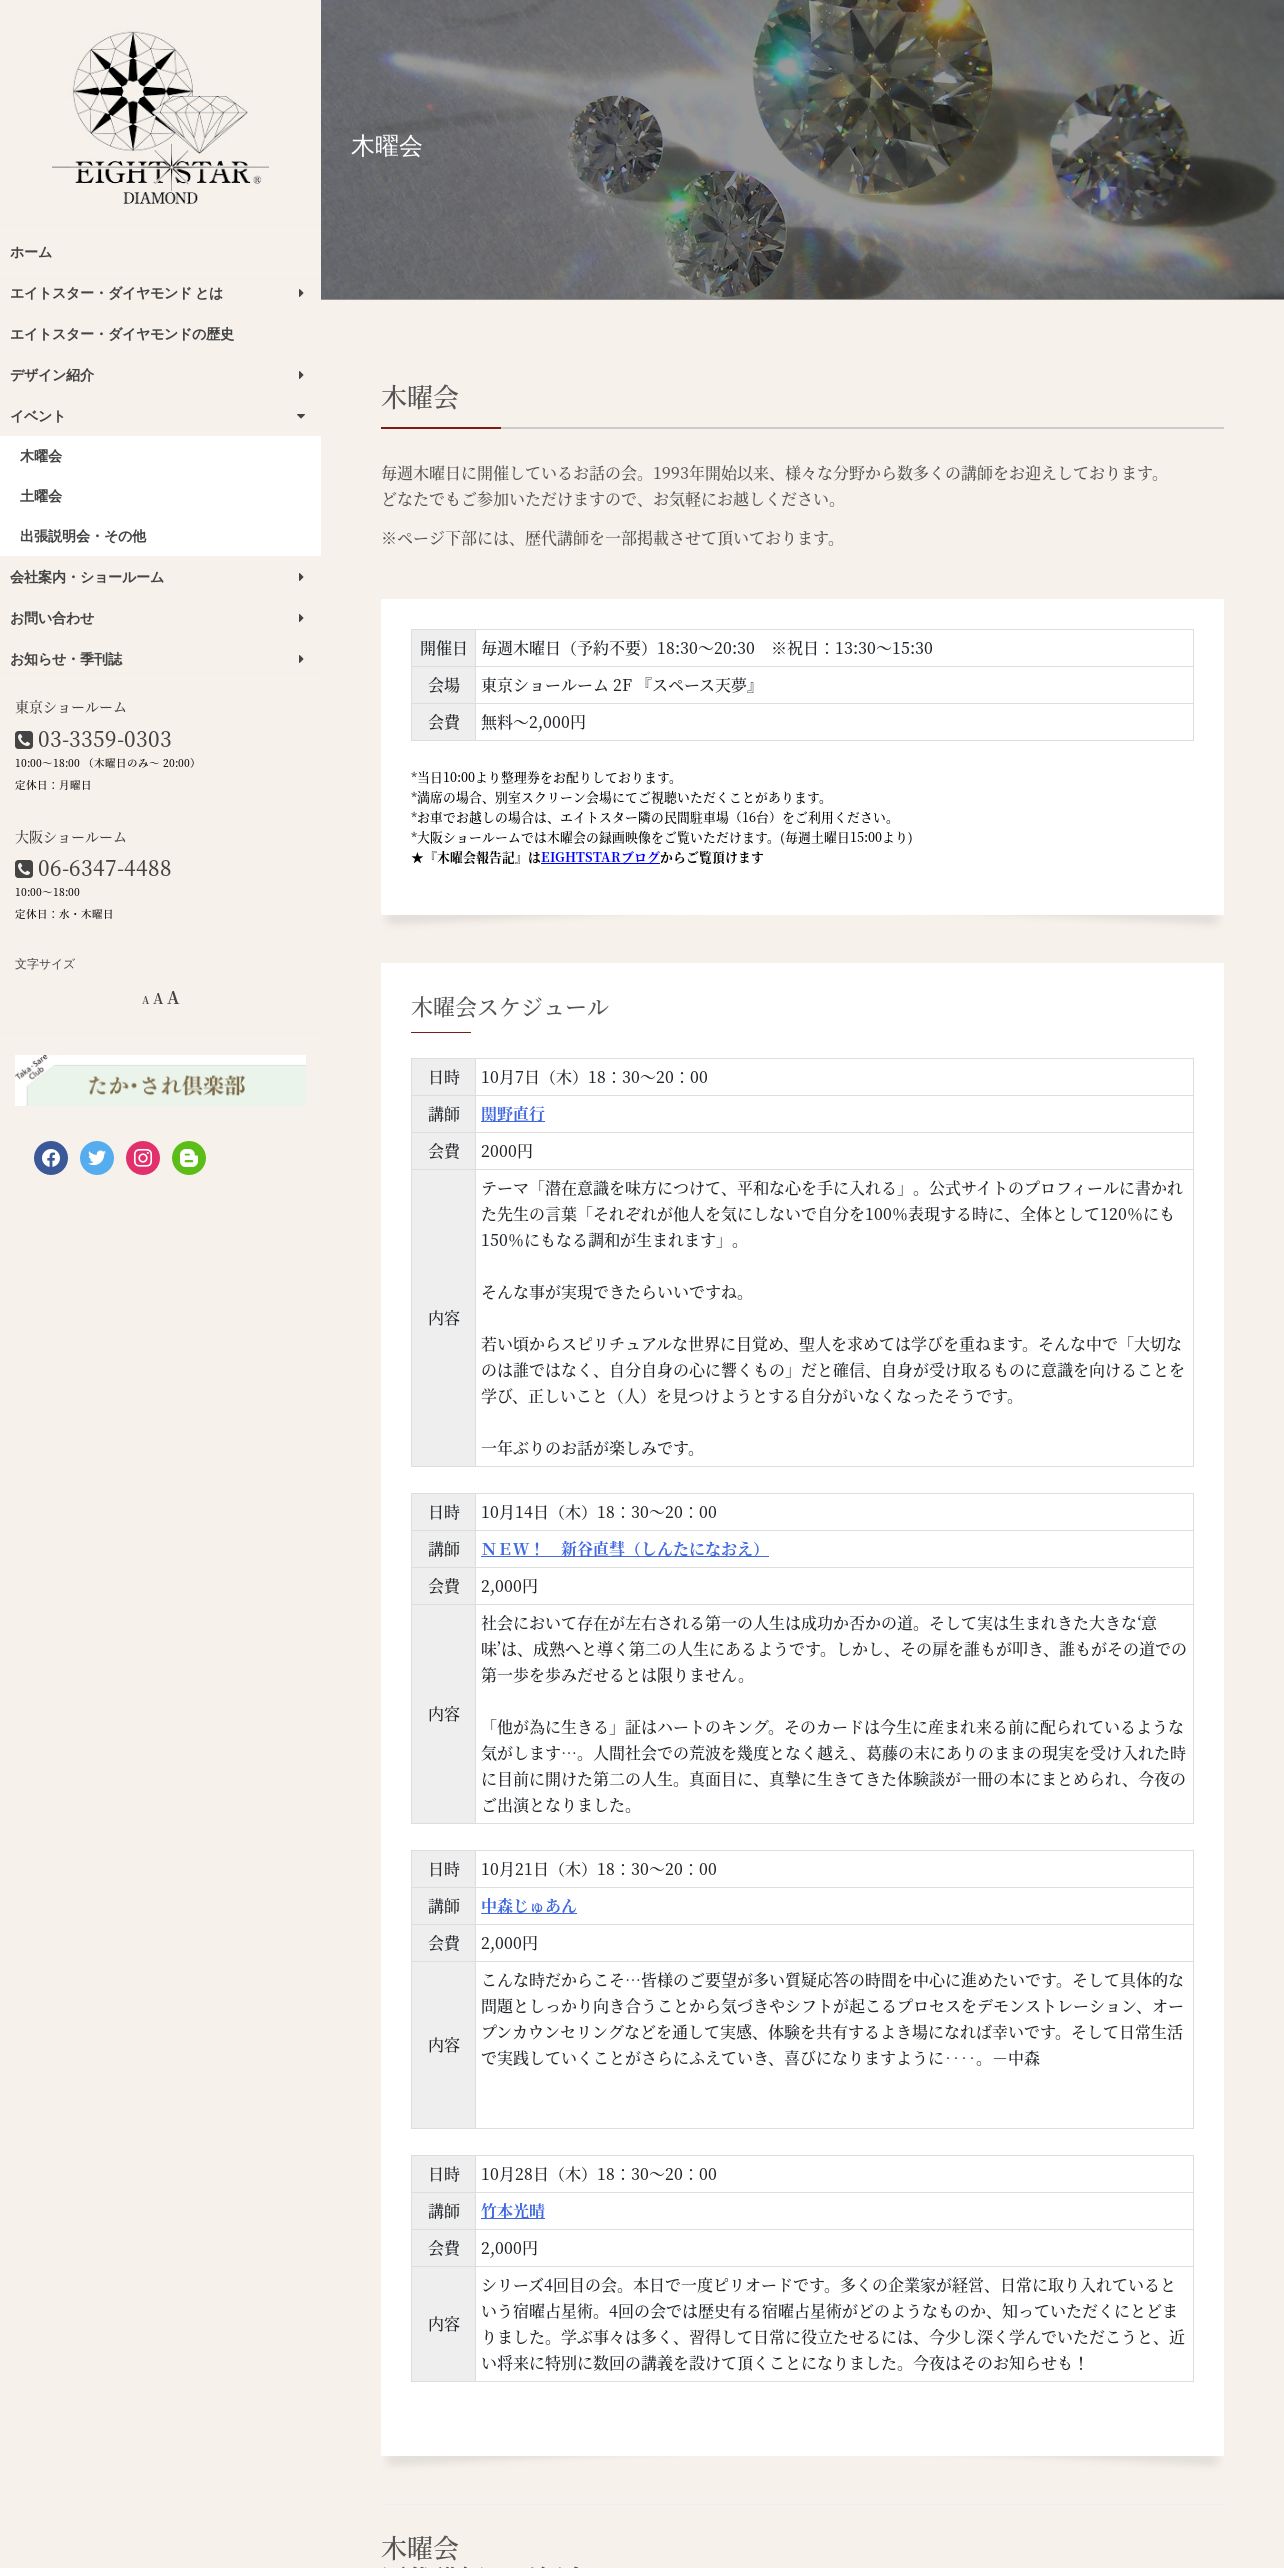The image size is (1284, 2568).
Task: Click the date cell 10月21日（木）18：30～20：00
Action: click(834, 1869)
